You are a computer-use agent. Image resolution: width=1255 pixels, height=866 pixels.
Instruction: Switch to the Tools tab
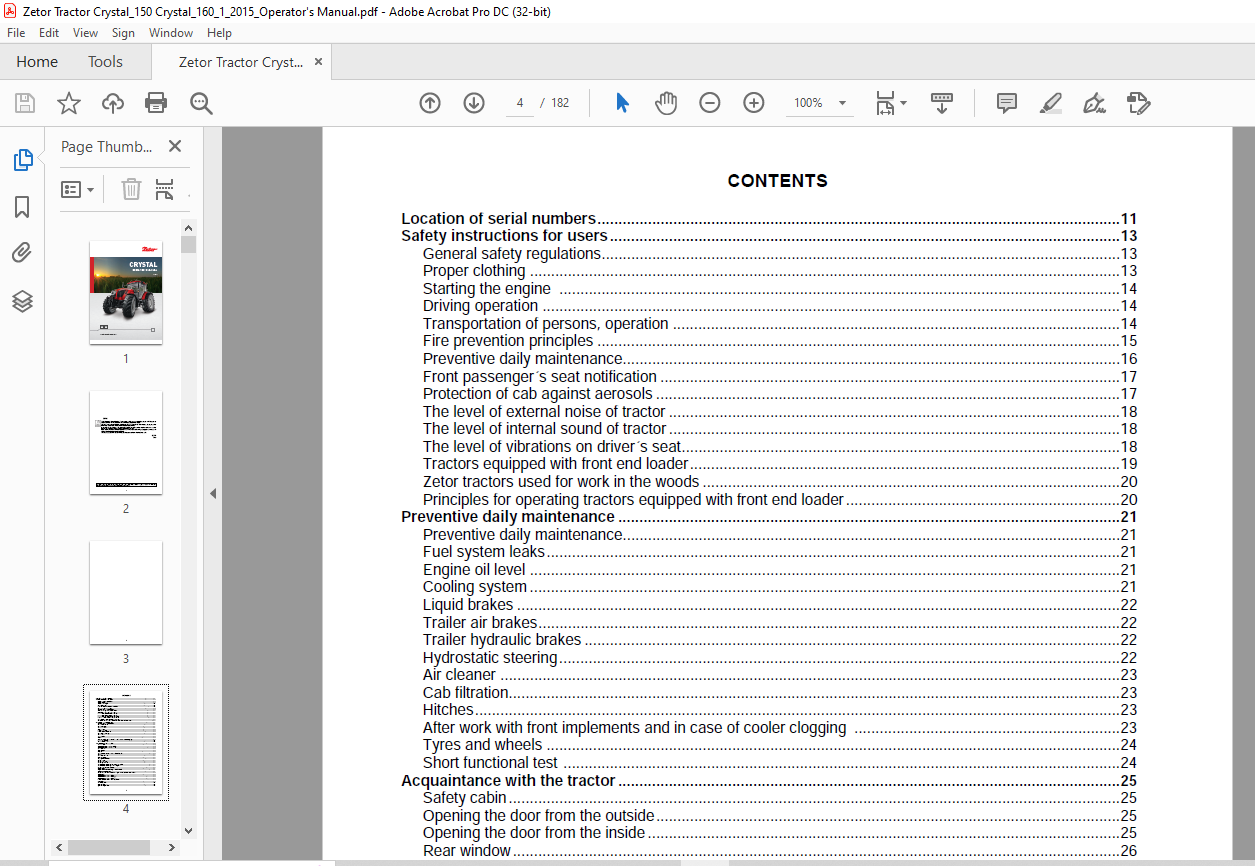[105, 61]
